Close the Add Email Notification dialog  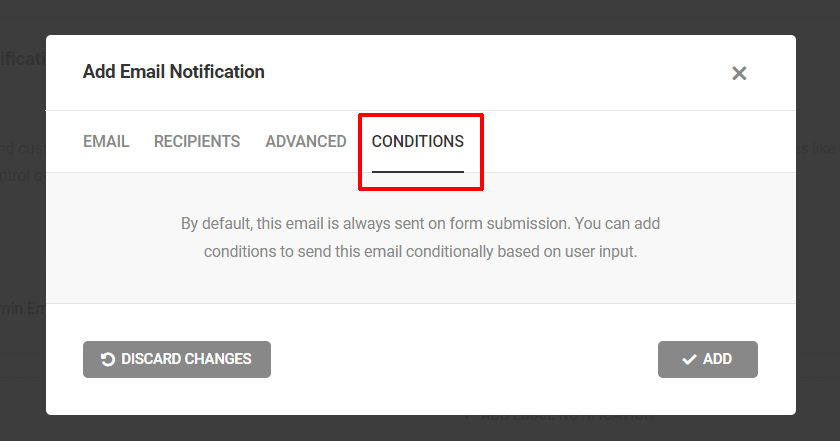click(739, 73)
